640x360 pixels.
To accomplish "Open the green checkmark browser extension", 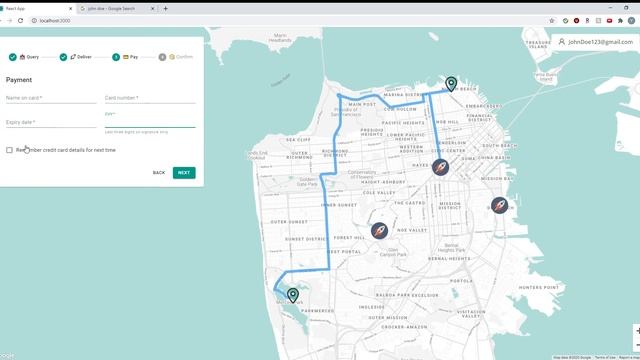I will point(565,20).
